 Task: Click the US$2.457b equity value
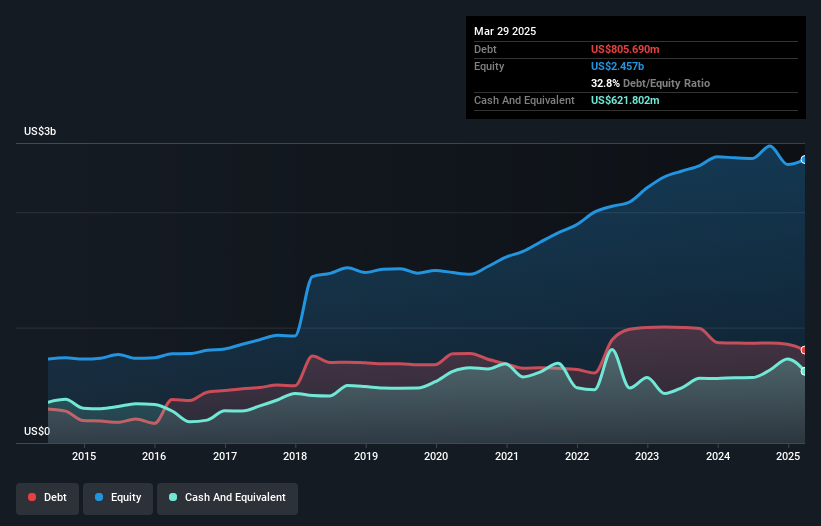coord(617,66)
